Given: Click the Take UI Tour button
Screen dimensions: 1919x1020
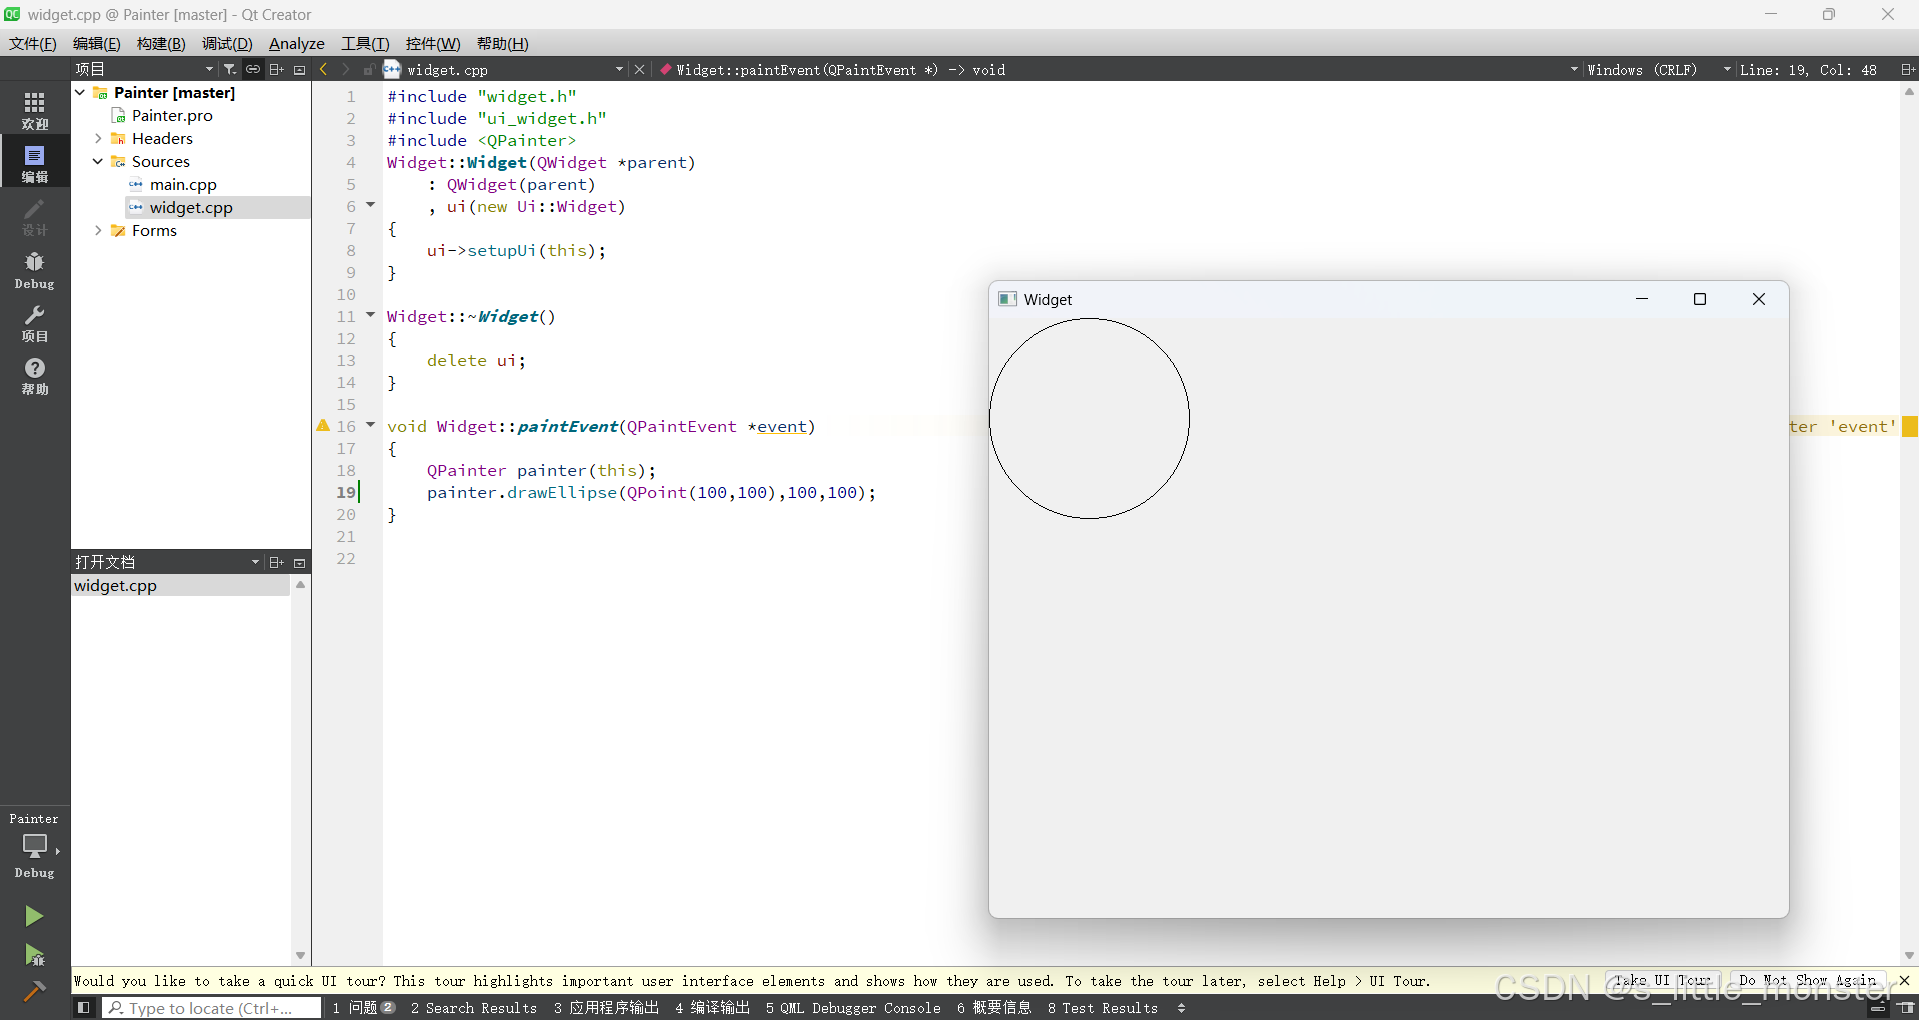Looking at the screenshot, I should pyautogui.click(x=1662, y=981).
